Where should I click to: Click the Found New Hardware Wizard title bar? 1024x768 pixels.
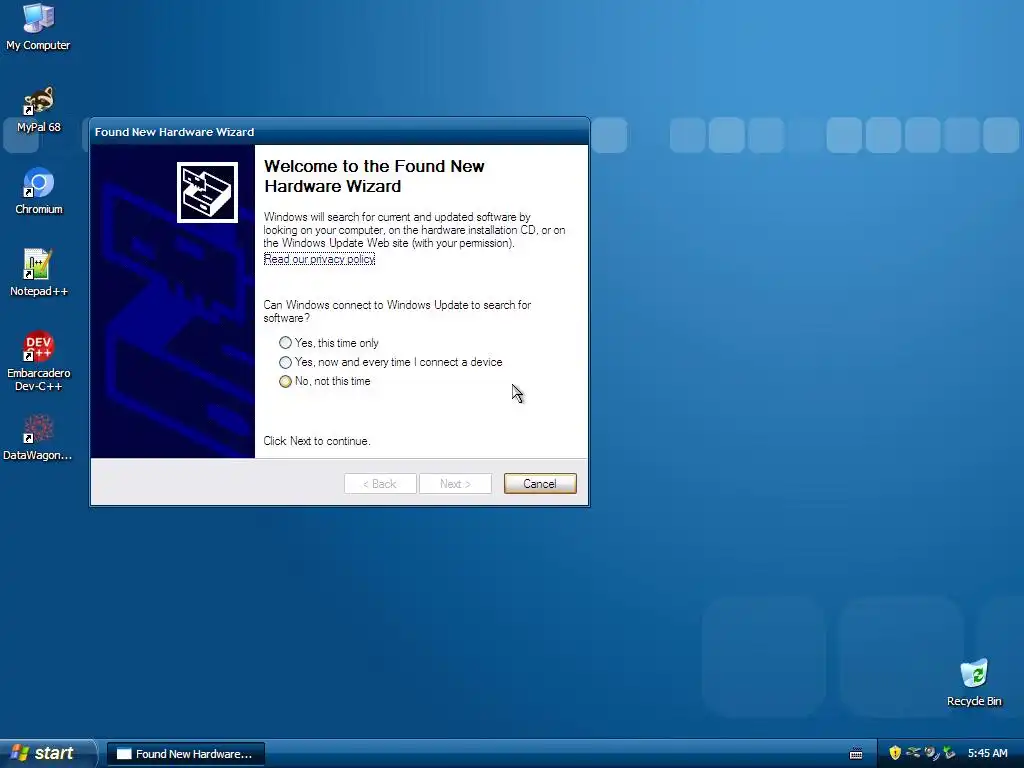(x=340, y=132)
